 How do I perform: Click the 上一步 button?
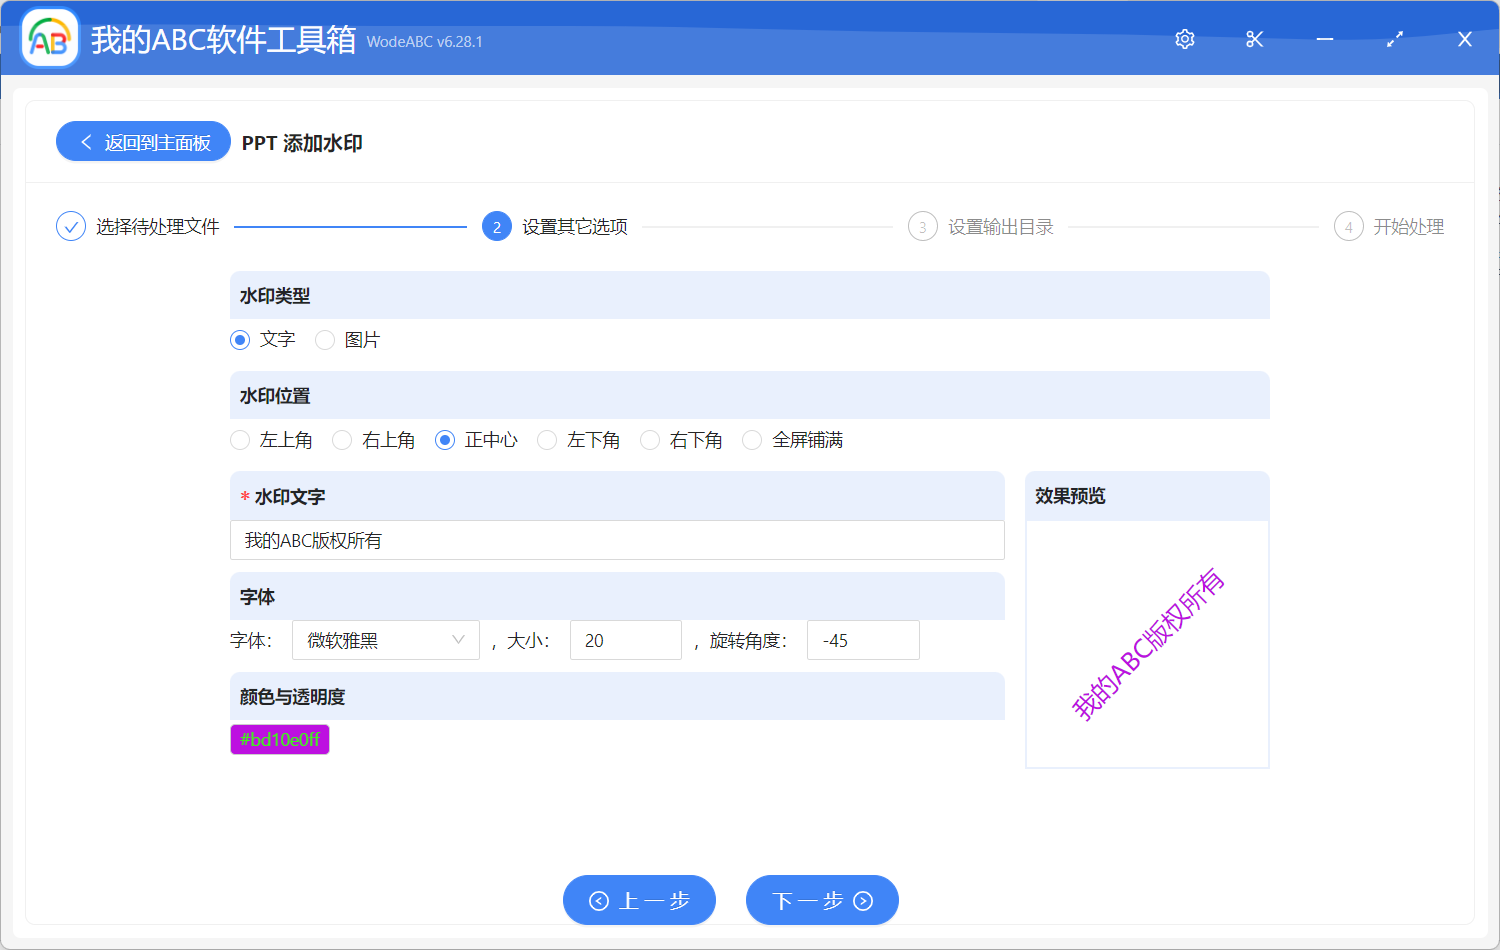639,900
